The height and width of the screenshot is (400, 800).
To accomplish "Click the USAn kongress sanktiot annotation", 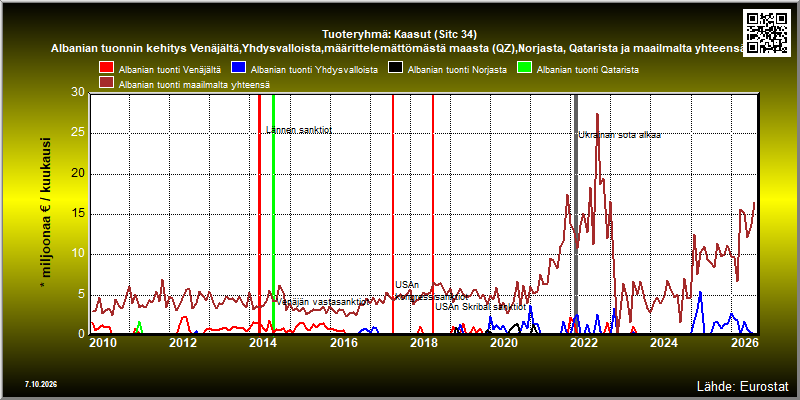I will click(x=431, y=291).
